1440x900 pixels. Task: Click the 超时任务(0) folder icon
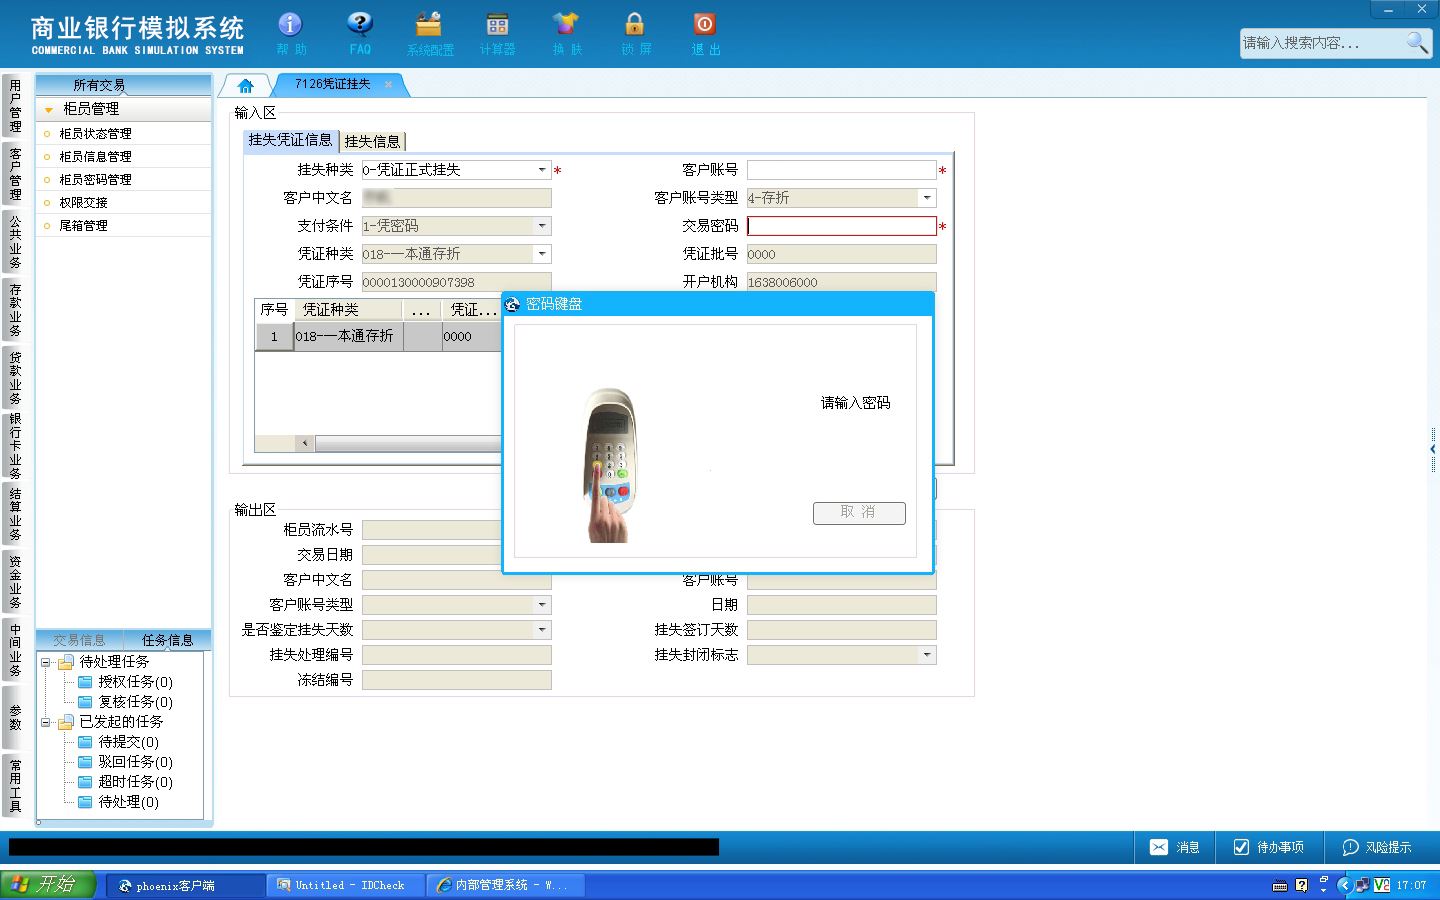(85, 782)
